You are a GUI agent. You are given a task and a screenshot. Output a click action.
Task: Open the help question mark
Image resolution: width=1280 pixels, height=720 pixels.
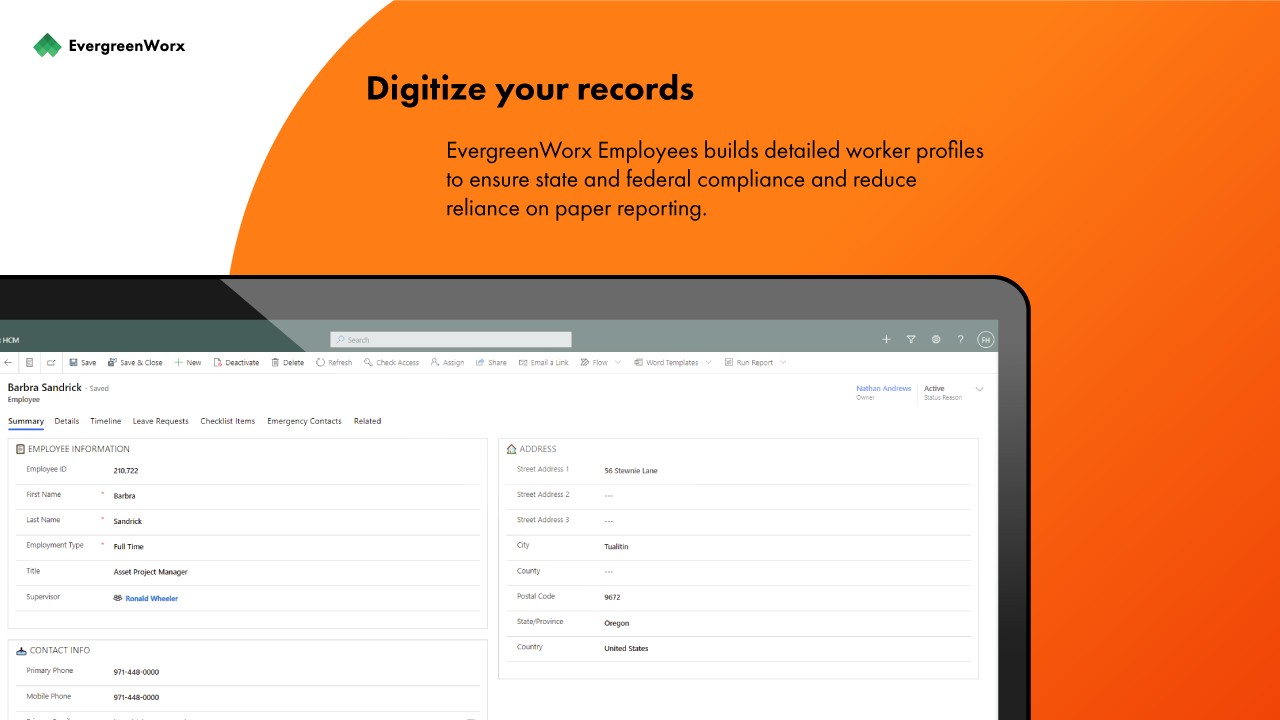tap(961, 340)
